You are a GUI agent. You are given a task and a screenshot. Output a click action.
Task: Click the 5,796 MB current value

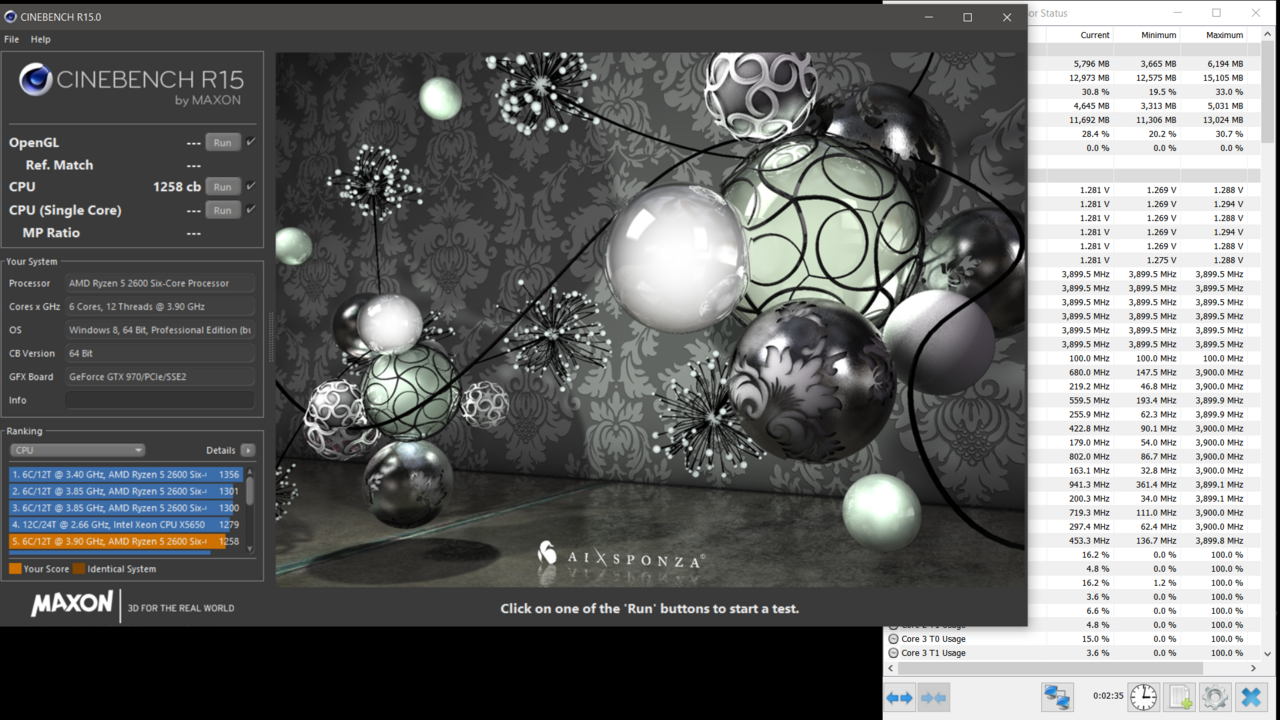(1091, 64)
